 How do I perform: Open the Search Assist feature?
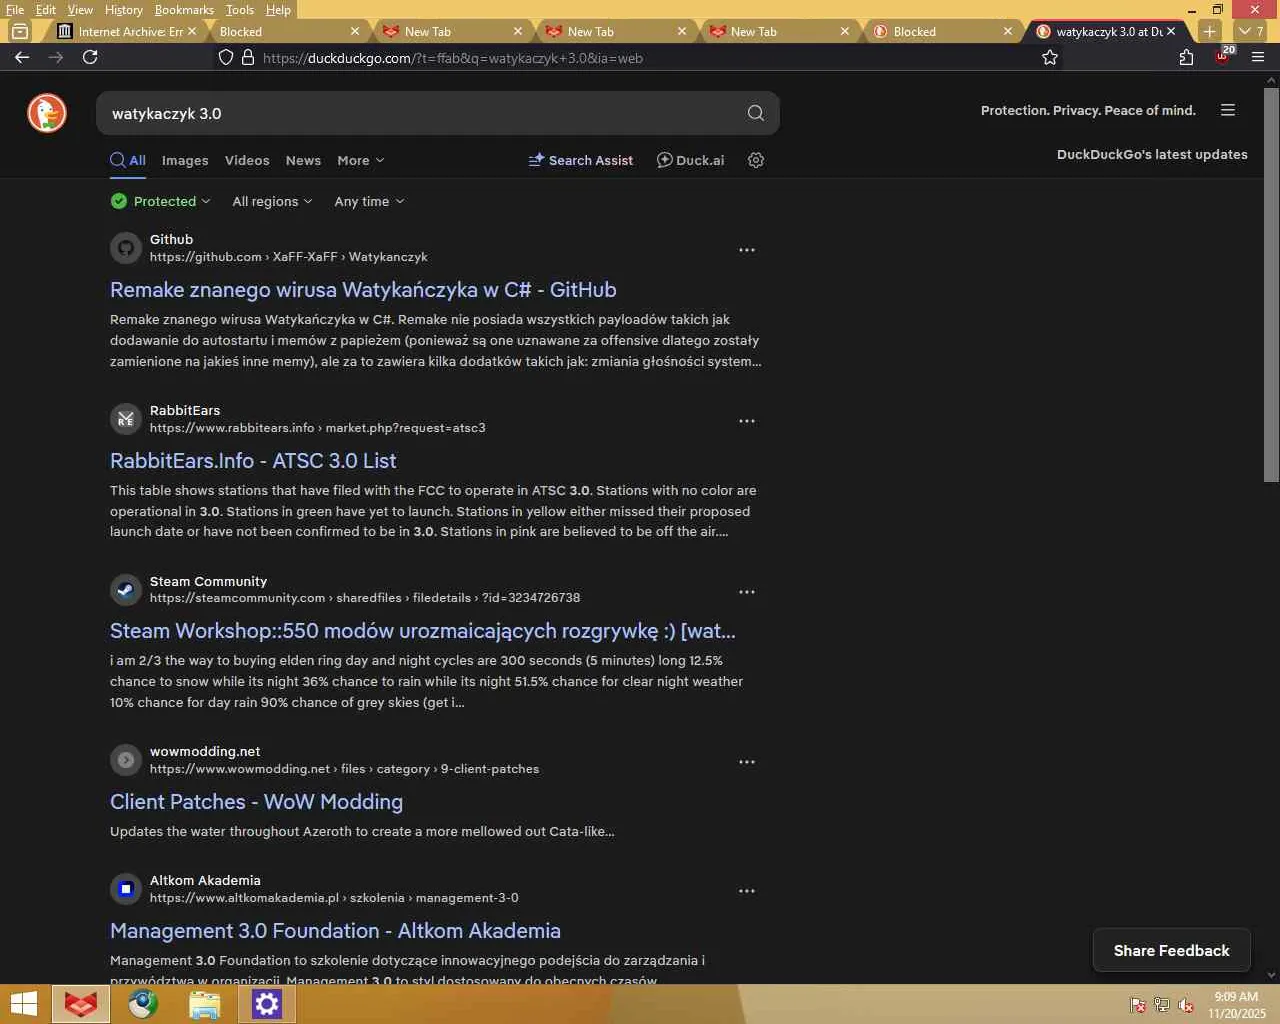[581, 160]
